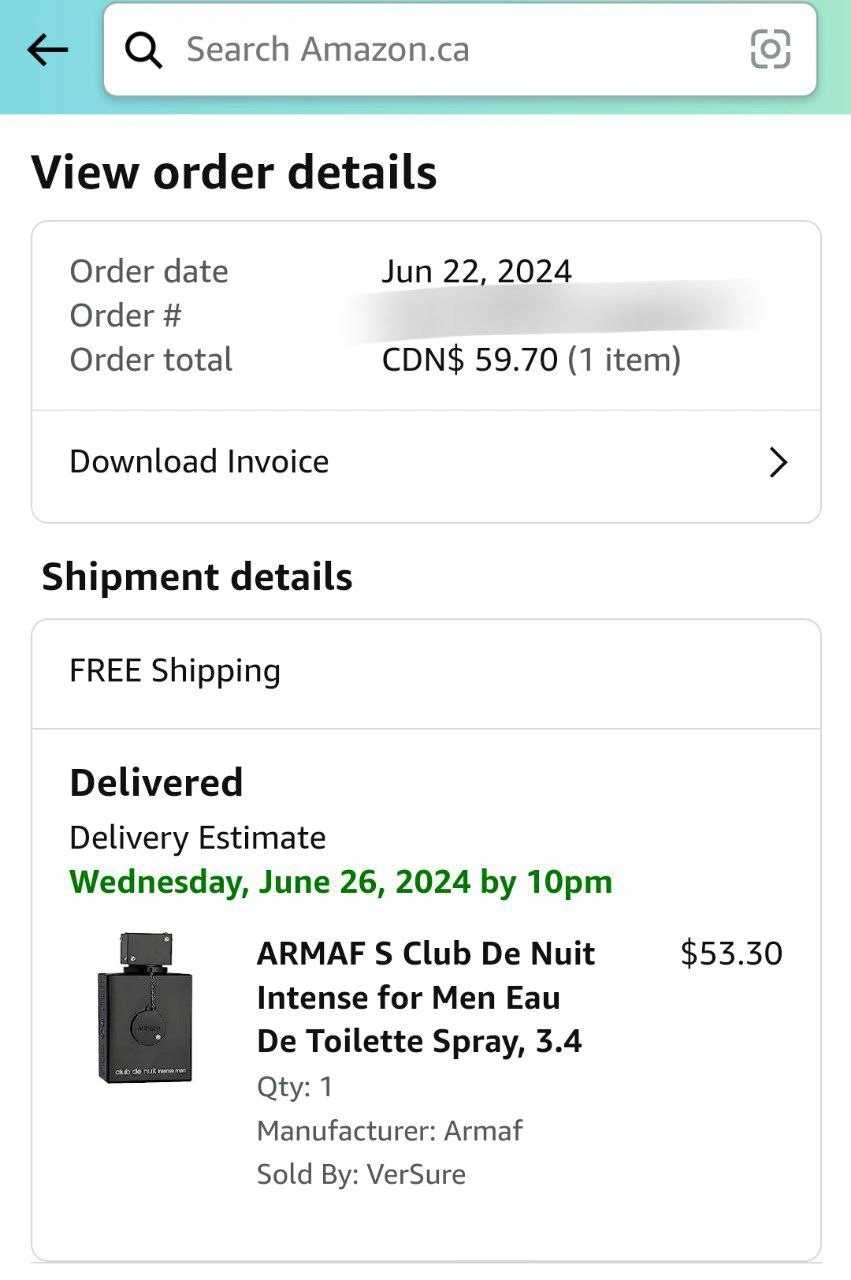This screenshot has height=1280, width=851.
Task: Select the $53.30 item price
Action: coord(731,954)
